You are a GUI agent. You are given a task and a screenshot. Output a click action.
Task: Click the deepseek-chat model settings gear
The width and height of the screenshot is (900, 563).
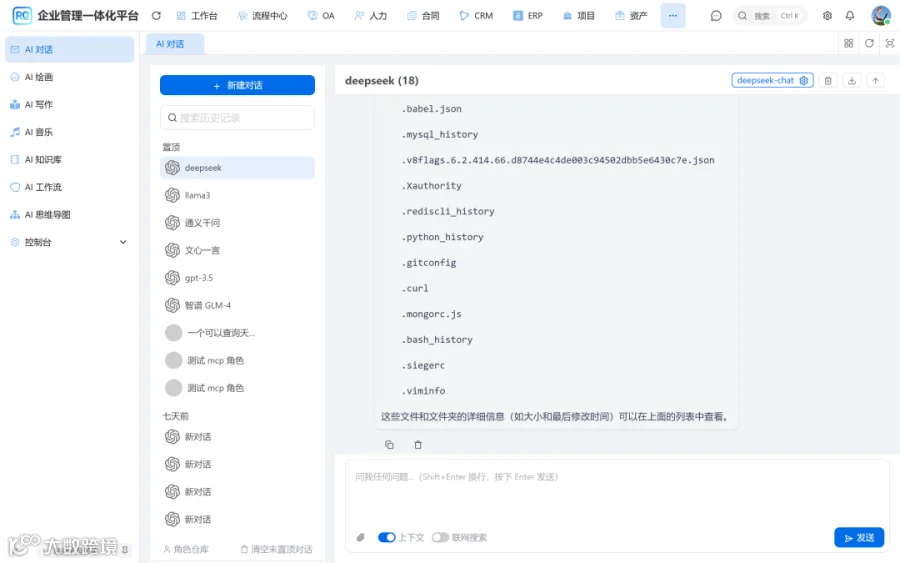coord(804,81)
